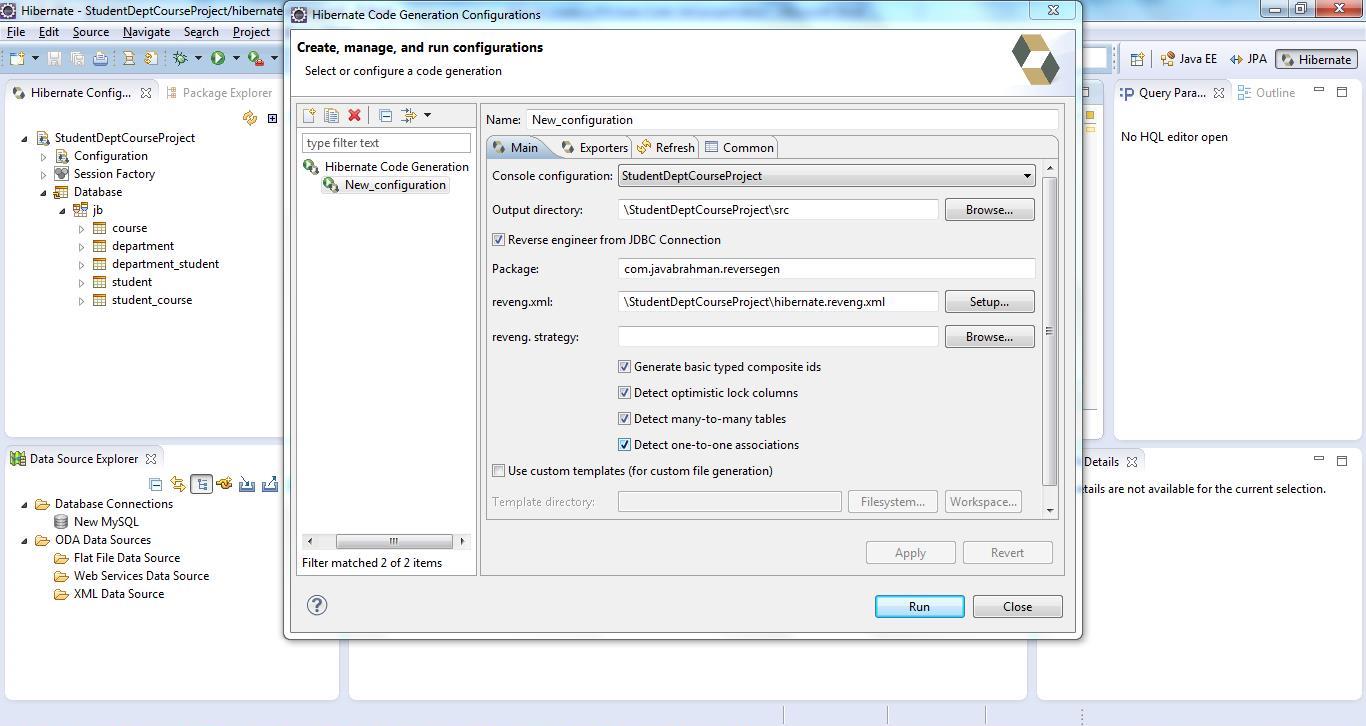Click Browse next to reveng. strategy
The width and height of the screenshot is (1366, 726).
pos(989,337)
